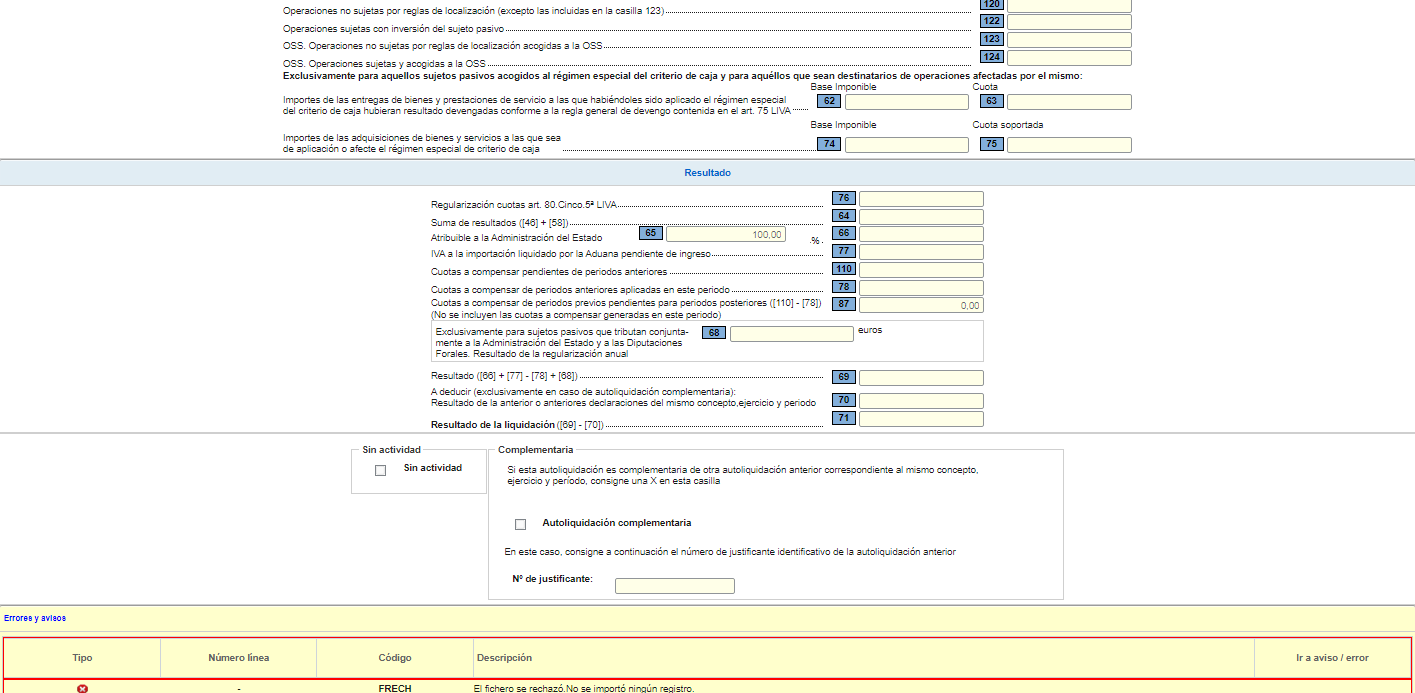Enable the Autoliquidación complementaria checkbox

520,524
